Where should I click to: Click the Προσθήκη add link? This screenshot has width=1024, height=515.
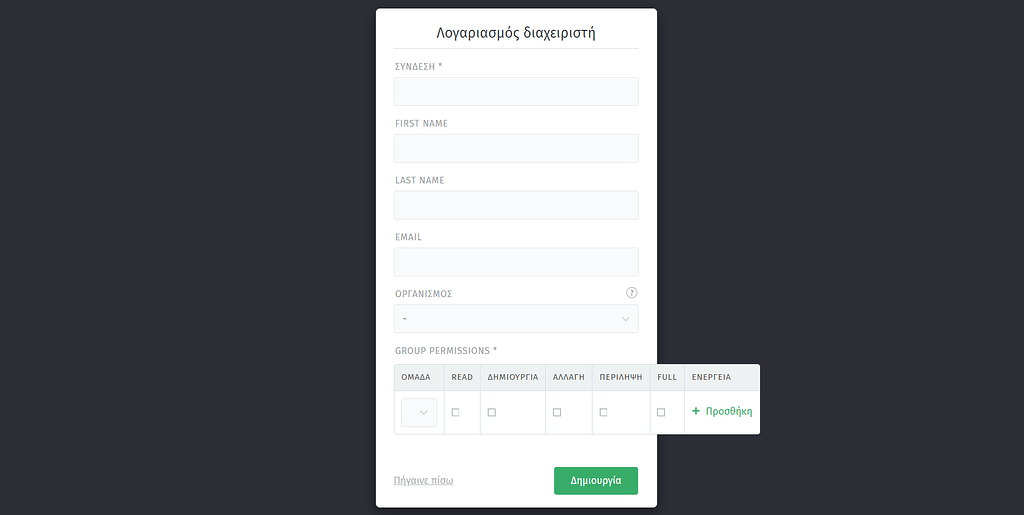coord(722,411)
